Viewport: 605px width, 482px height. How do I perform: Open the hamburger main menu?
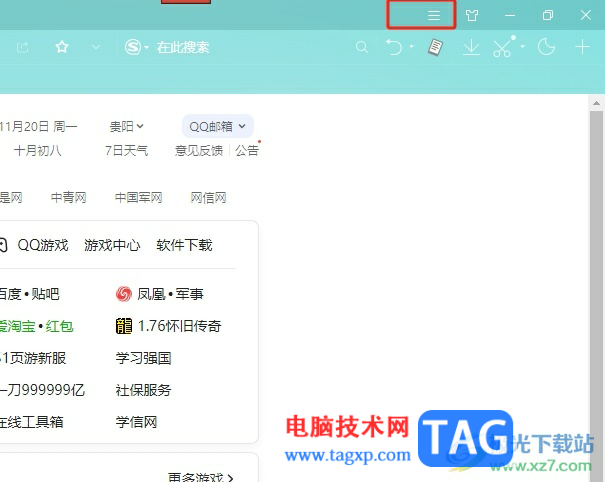434,15
